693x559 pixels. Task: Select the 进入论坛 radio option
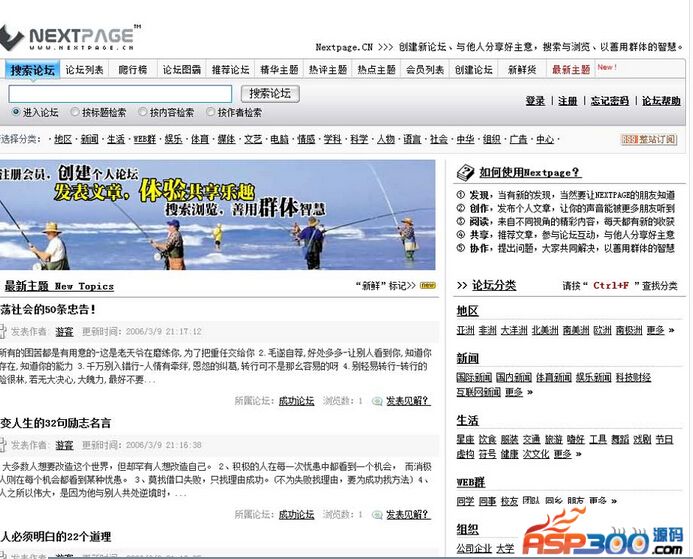point(16,112)
